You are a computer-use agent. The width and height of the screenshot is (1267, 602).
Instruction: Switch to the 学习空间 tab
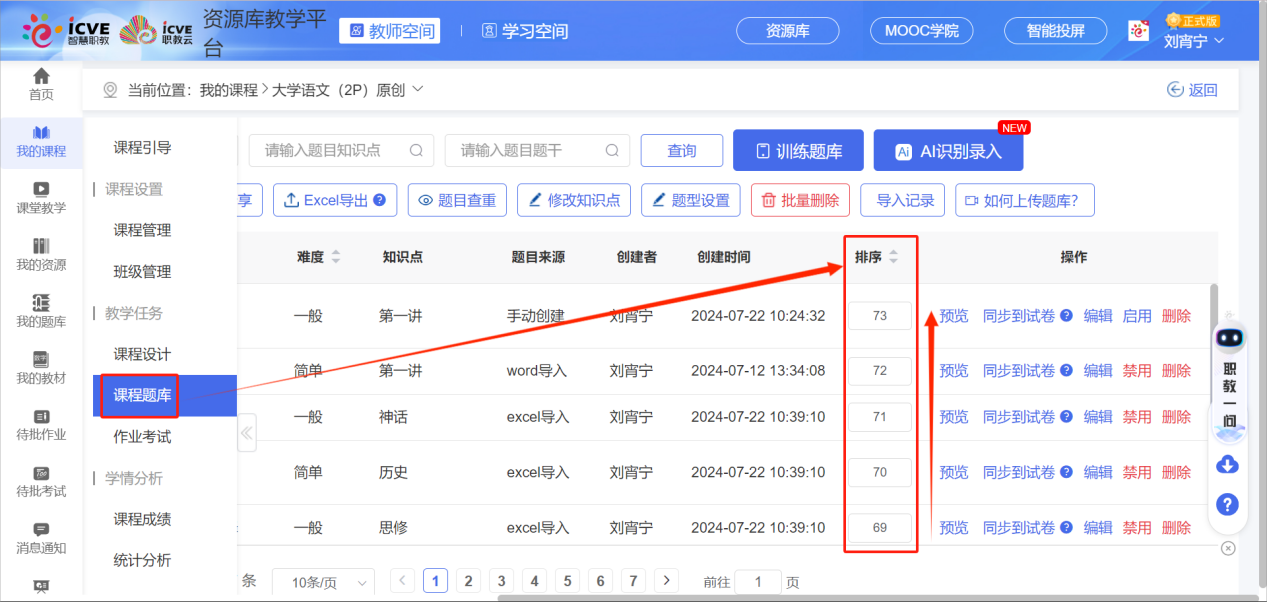[x=526, y=31]
